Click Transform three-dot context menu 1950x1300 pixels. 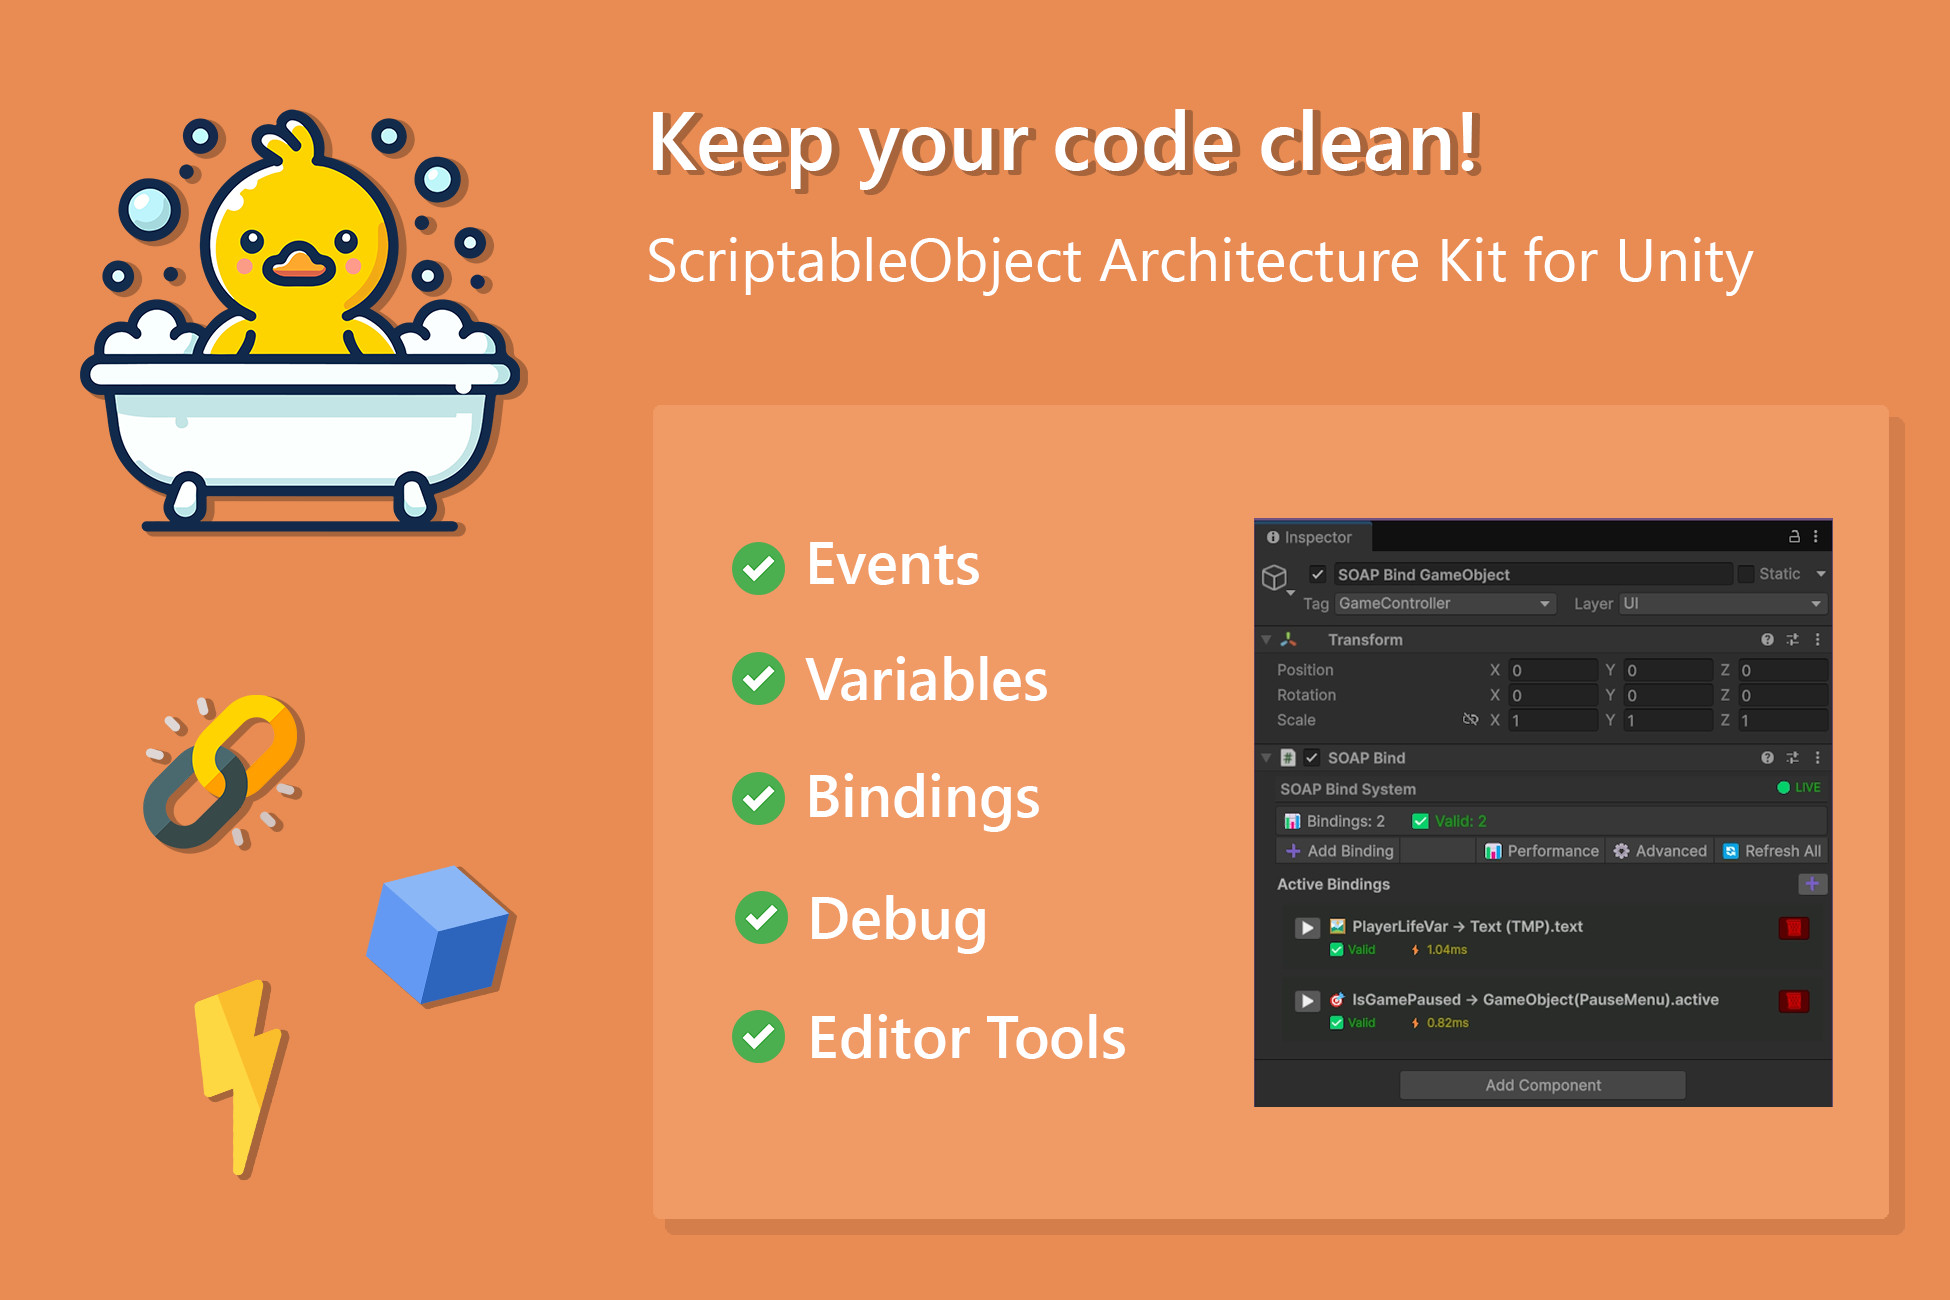click(1817, 639)
